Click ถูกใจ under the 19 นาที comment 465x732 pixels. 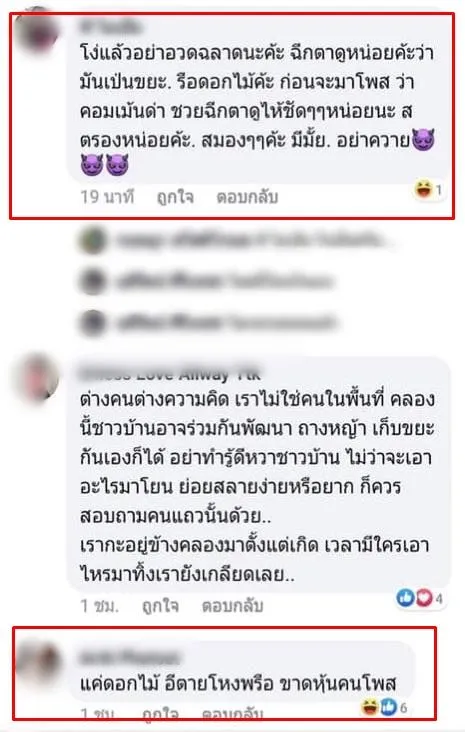click(x=175, y=197)
